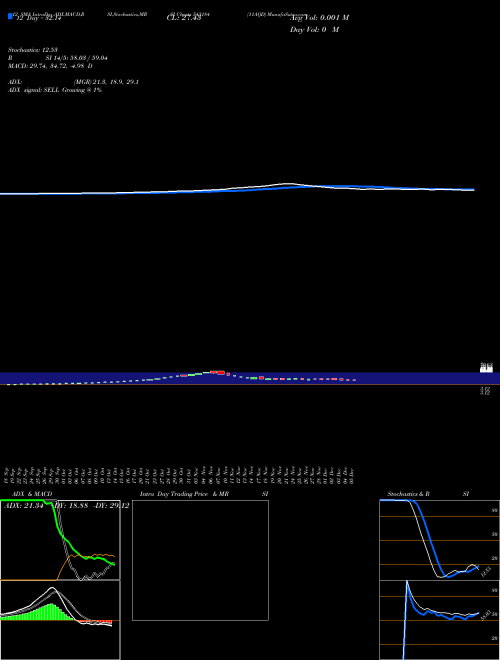Click the 'MACD: 29.74, 34.72, -4.98 D' line
Screen dimensions: 500x660
point(50,66)
